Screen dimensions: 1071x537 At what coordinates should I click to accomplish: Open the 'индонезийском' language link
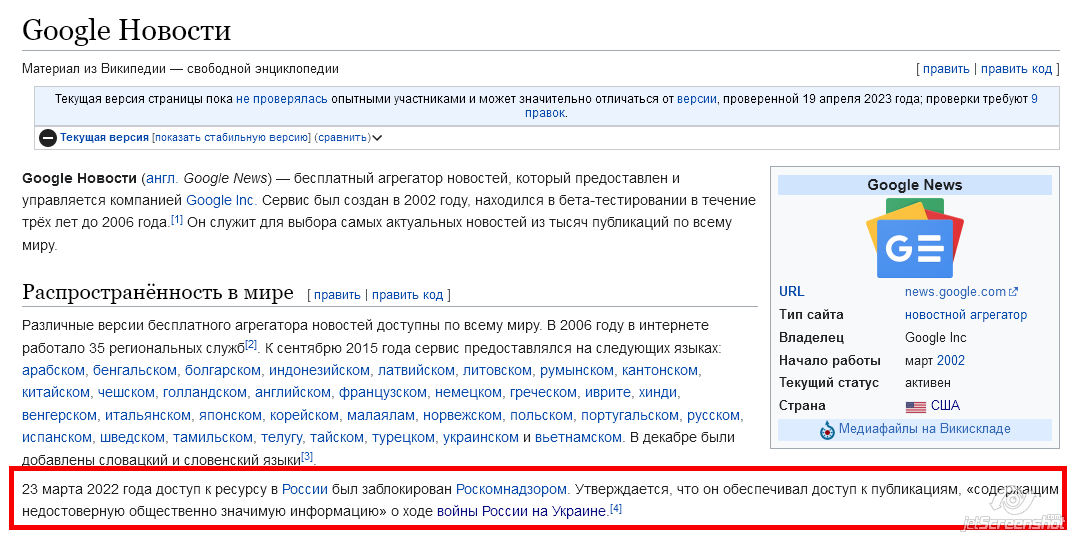(x=319, y=371)
